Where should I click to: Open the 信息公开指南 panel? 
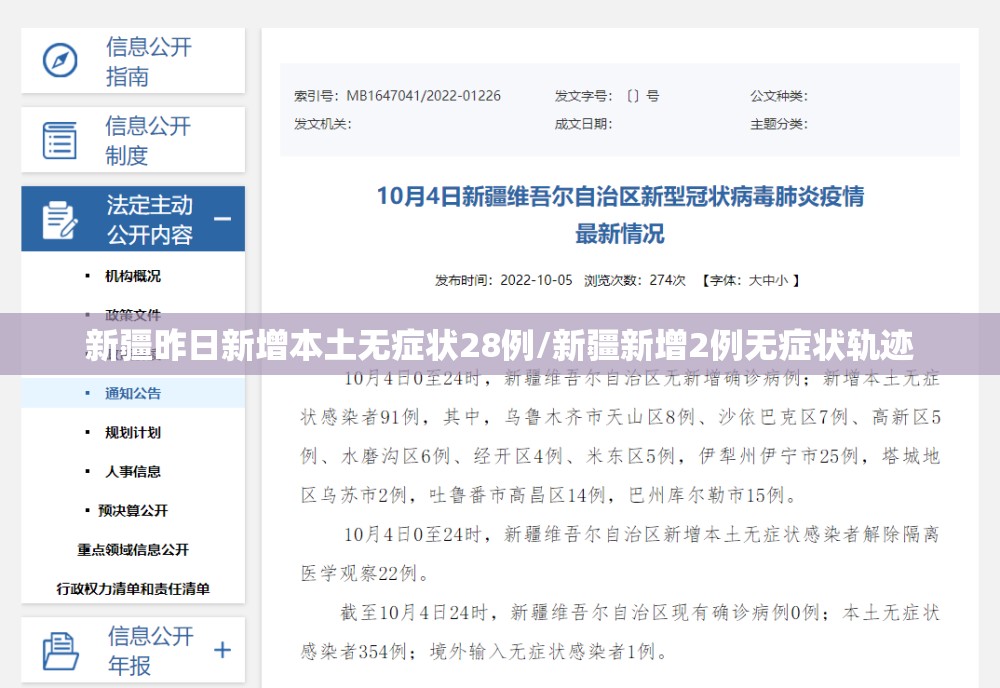pyautogui.click(x=133, y=61)
